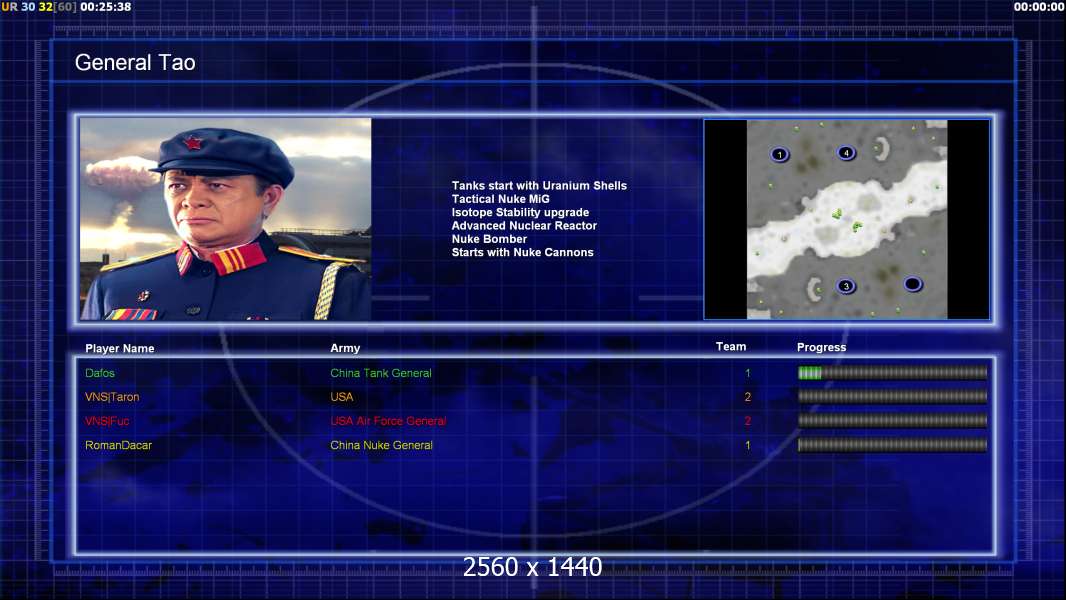Viewport: 1066px width, 600px height.
Task: Click the 'Player Name' column header
Action: point(120,349)
